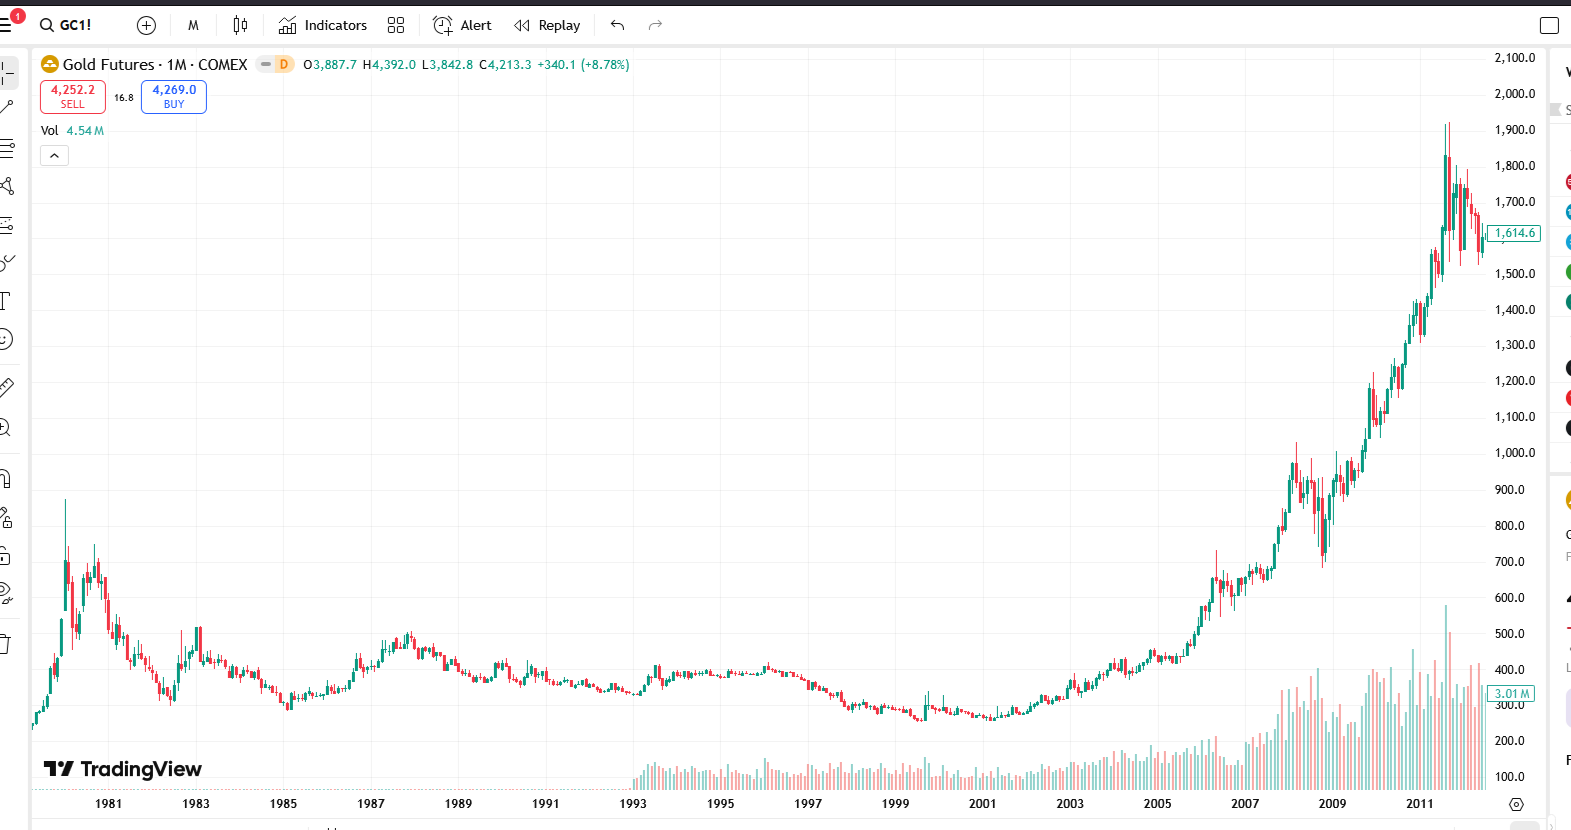Click the low price L3,842.8 value
Image resolution: width=1571 pixels, height=830 pixels.
click(x=447, y=65)
